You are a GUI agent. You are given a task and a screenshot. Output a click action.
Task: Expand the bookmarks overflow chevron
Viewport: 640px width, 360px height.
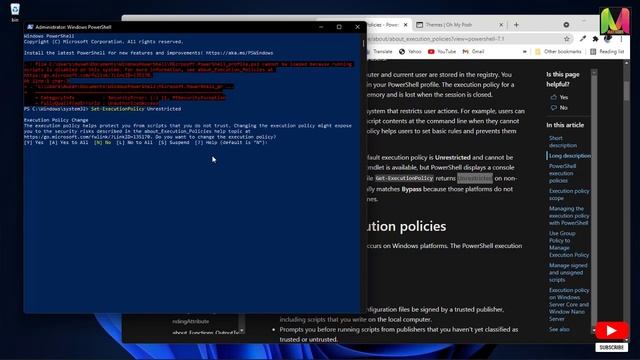pyautogui.click(x=524, y=51)
